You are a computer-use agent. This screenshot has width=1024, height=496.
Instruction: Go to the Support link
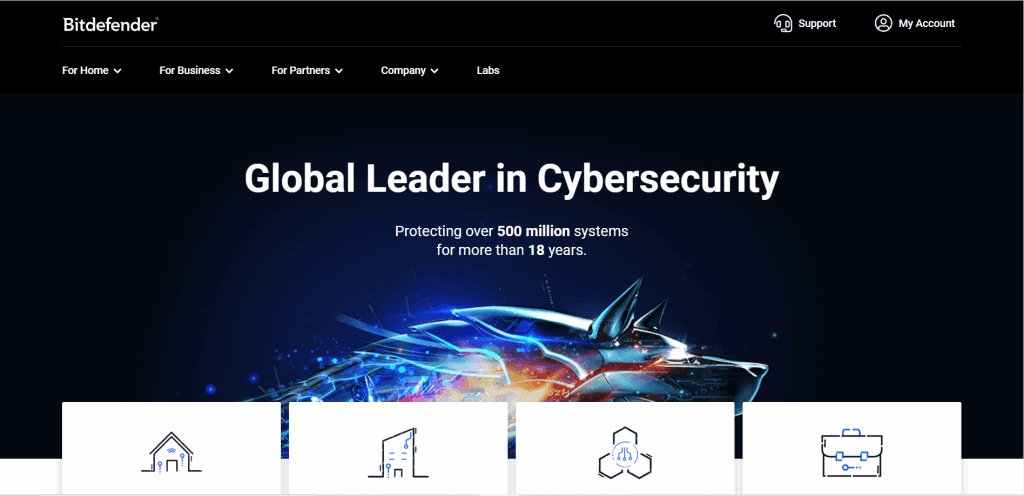(817, 23)
